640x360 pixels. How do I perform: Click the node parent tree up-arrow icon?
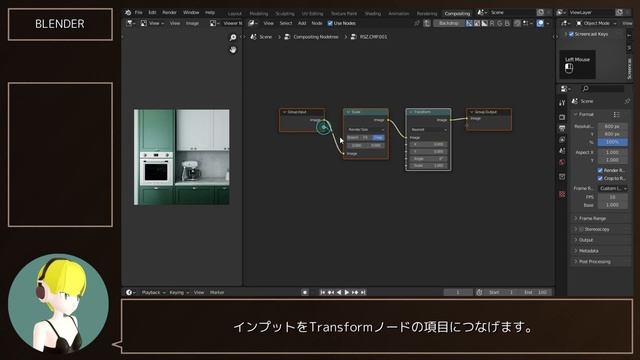pos(427,24)
